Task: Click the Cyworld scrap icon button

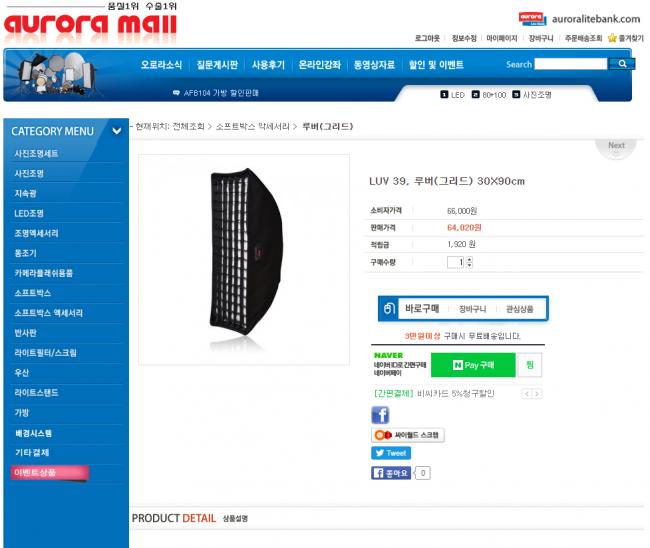Action: [407, 435]
